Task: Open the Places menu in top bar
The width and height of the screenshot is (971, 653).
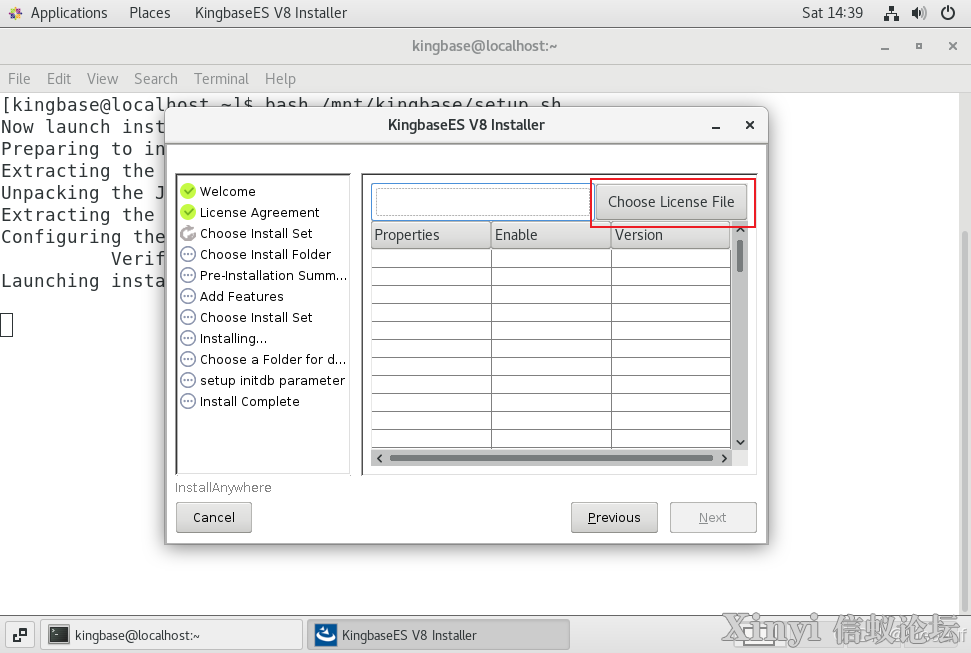Action: click(150, 13)
